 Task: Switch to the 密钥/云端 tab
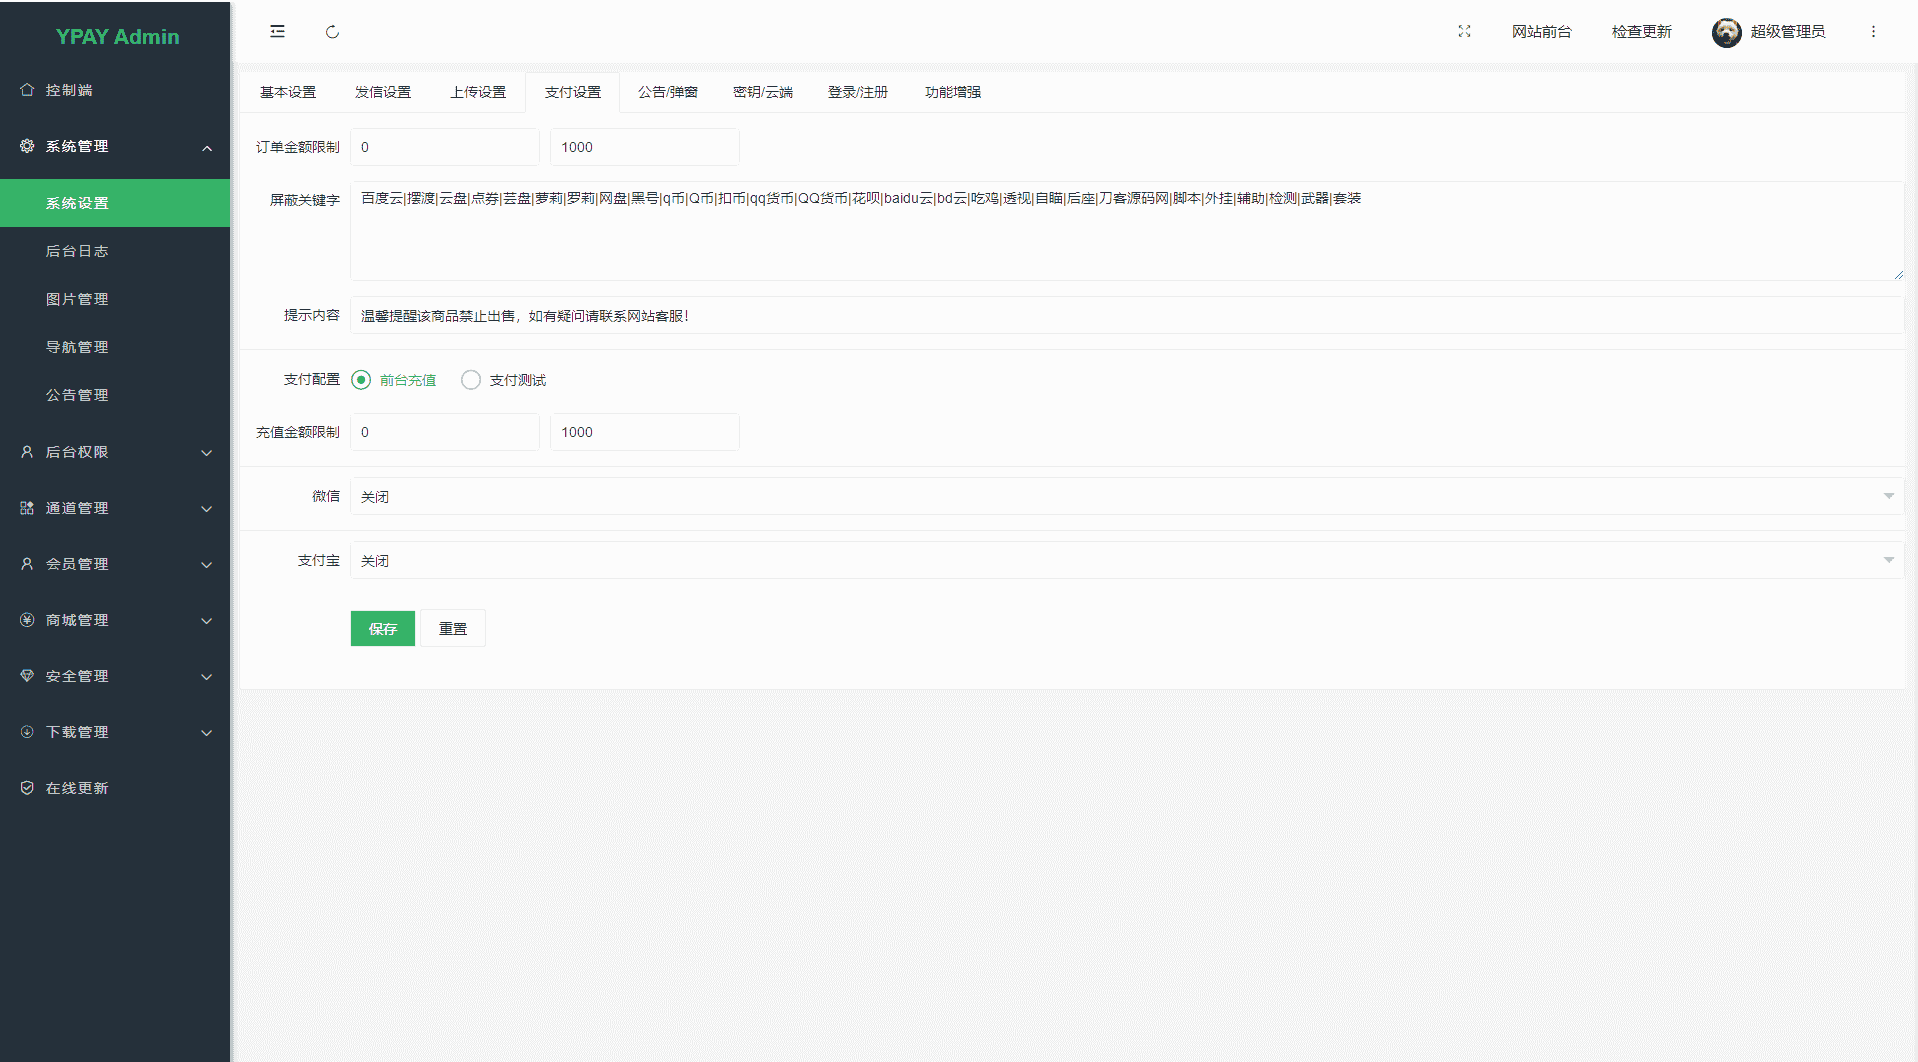(763, 92)
